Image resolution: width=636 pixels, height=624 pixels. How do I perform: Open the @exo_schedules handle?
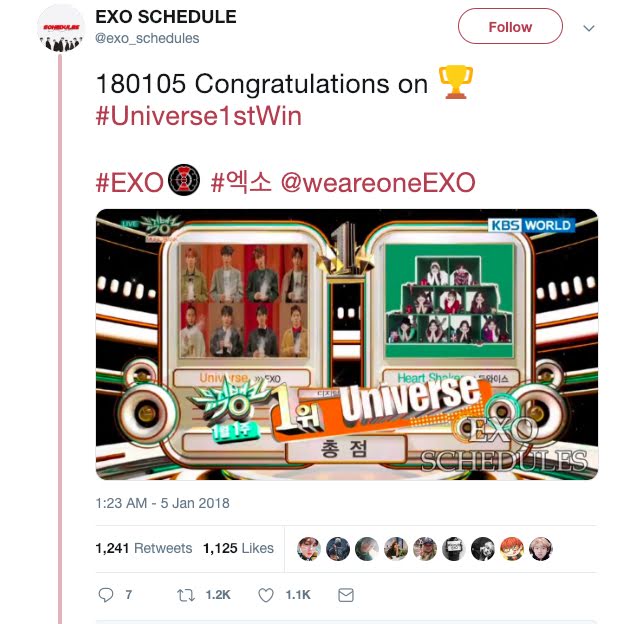click(x=147, y=38)
